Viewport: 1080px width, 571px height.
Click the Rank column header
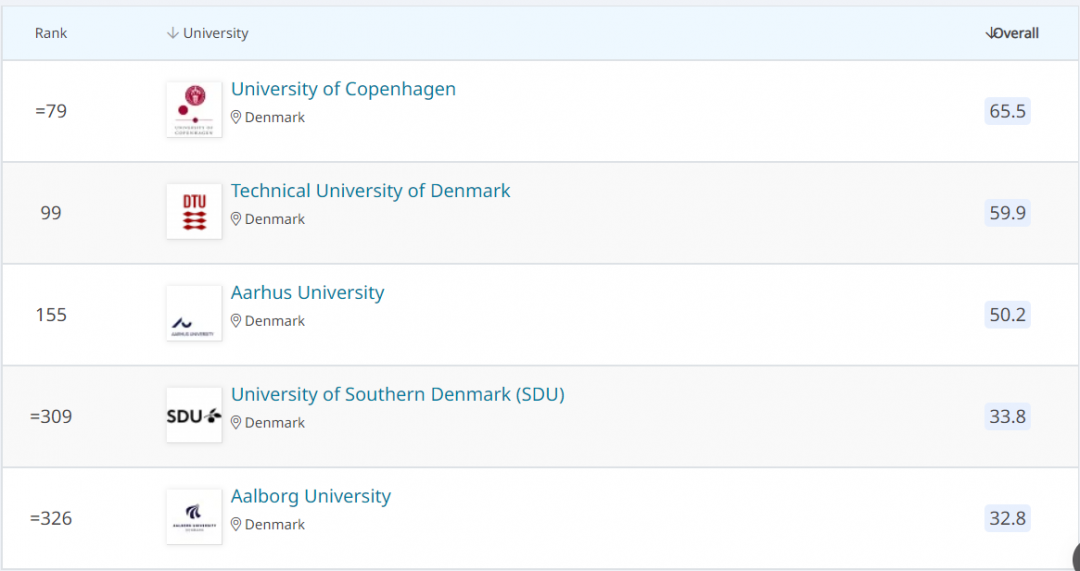[51, 33]
